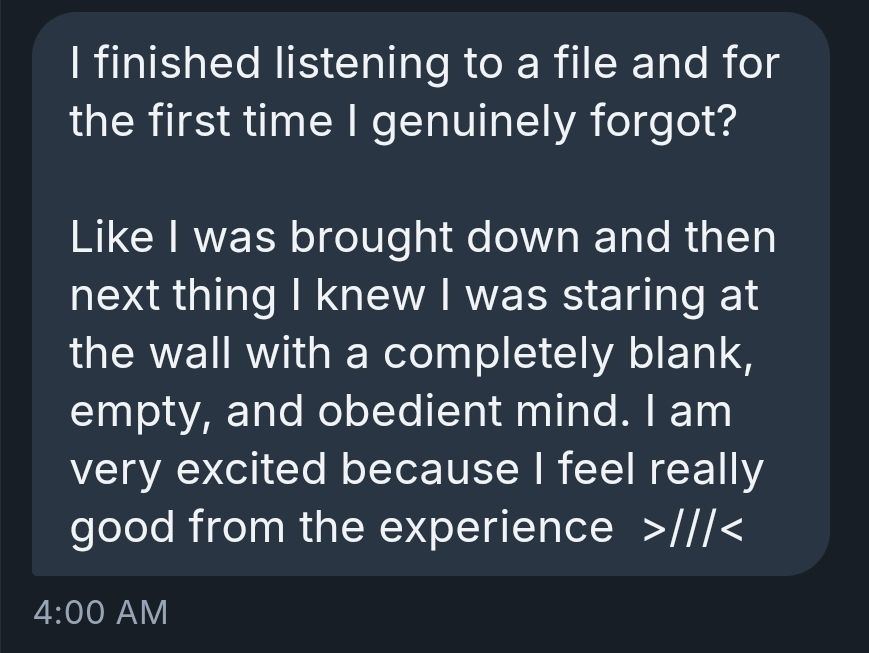
Task: Select the 4:00 AM timestamp
Action: (100, 609)
